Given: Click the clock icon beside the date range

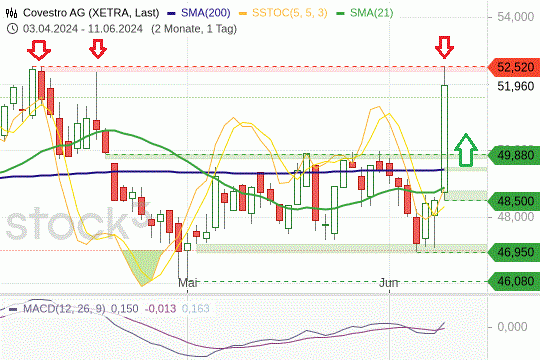Looking at the screenshot, I should tap(12, 29).
